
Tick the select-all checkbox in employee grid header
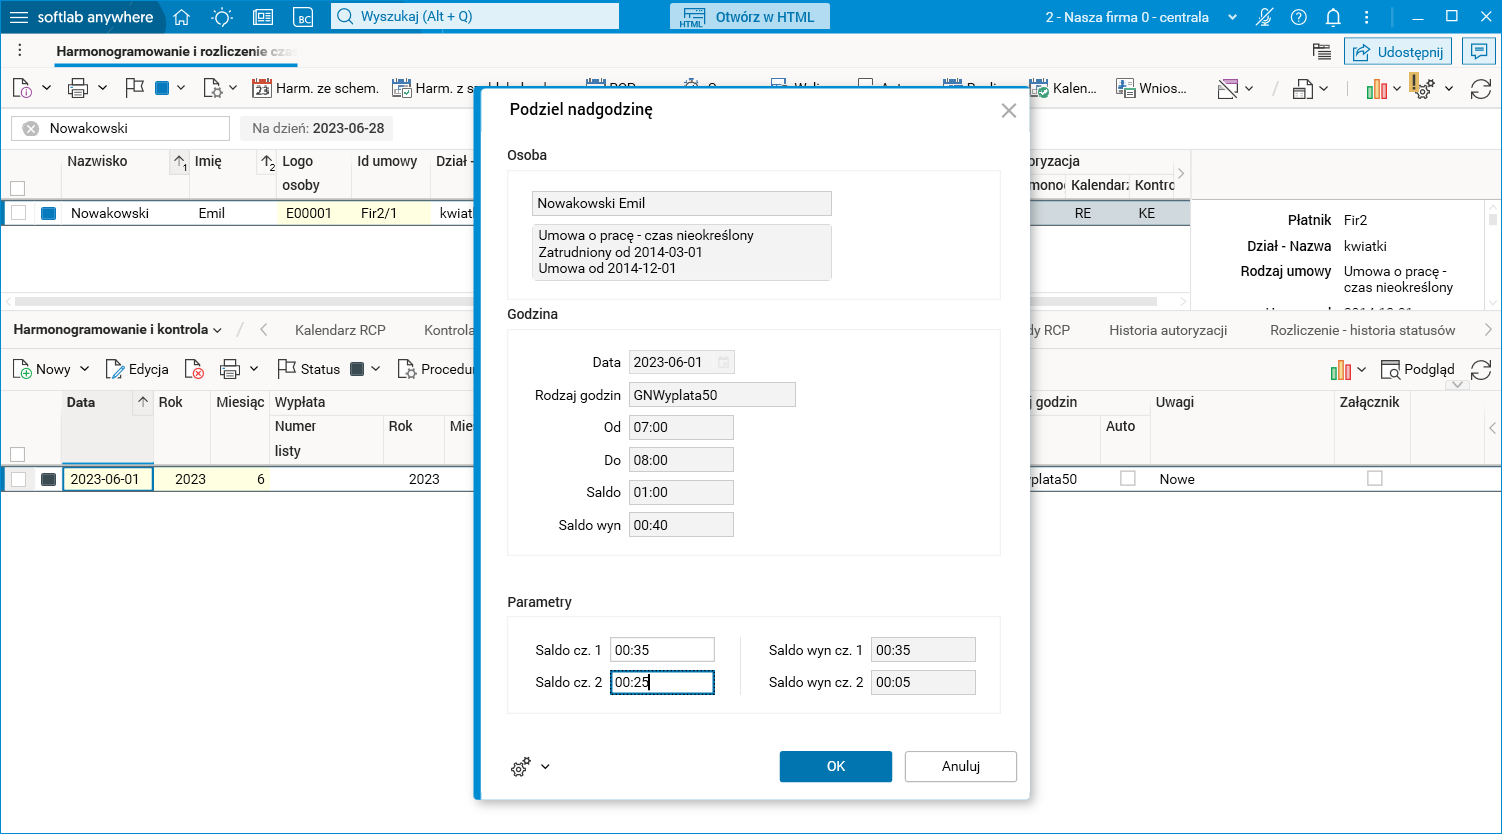point(17,188)
